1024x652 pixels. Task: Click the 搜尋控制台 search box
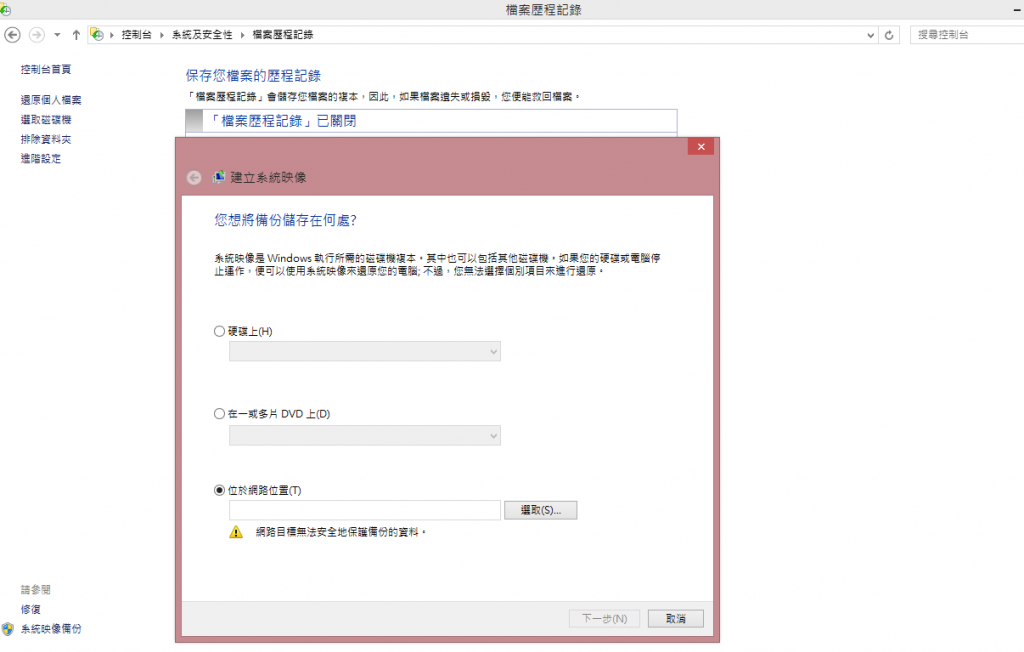968,35
